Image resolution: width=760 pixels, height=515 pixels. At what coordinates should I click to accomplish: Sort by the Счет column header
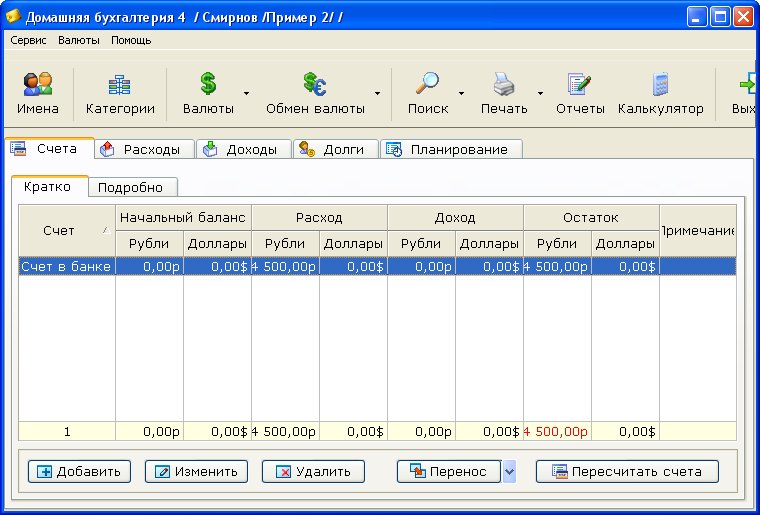point(67,231)
